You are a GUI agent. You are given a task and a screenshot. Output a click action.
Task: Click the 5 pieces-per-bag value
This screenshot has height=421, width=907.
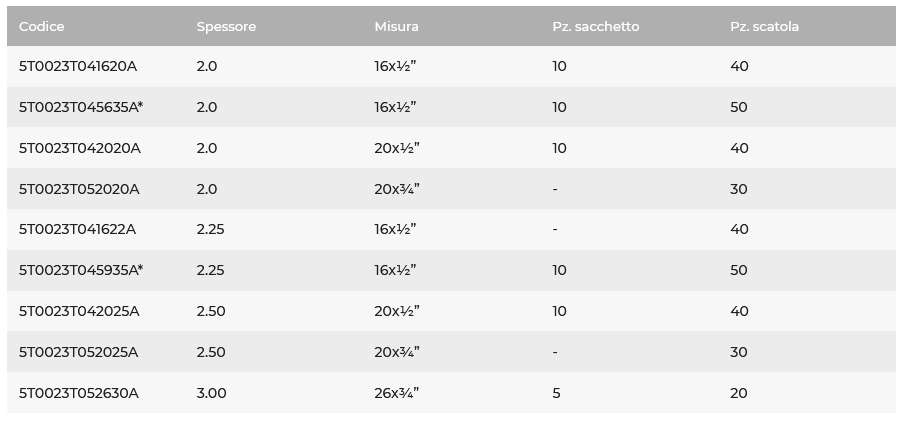tap(556, 393)
